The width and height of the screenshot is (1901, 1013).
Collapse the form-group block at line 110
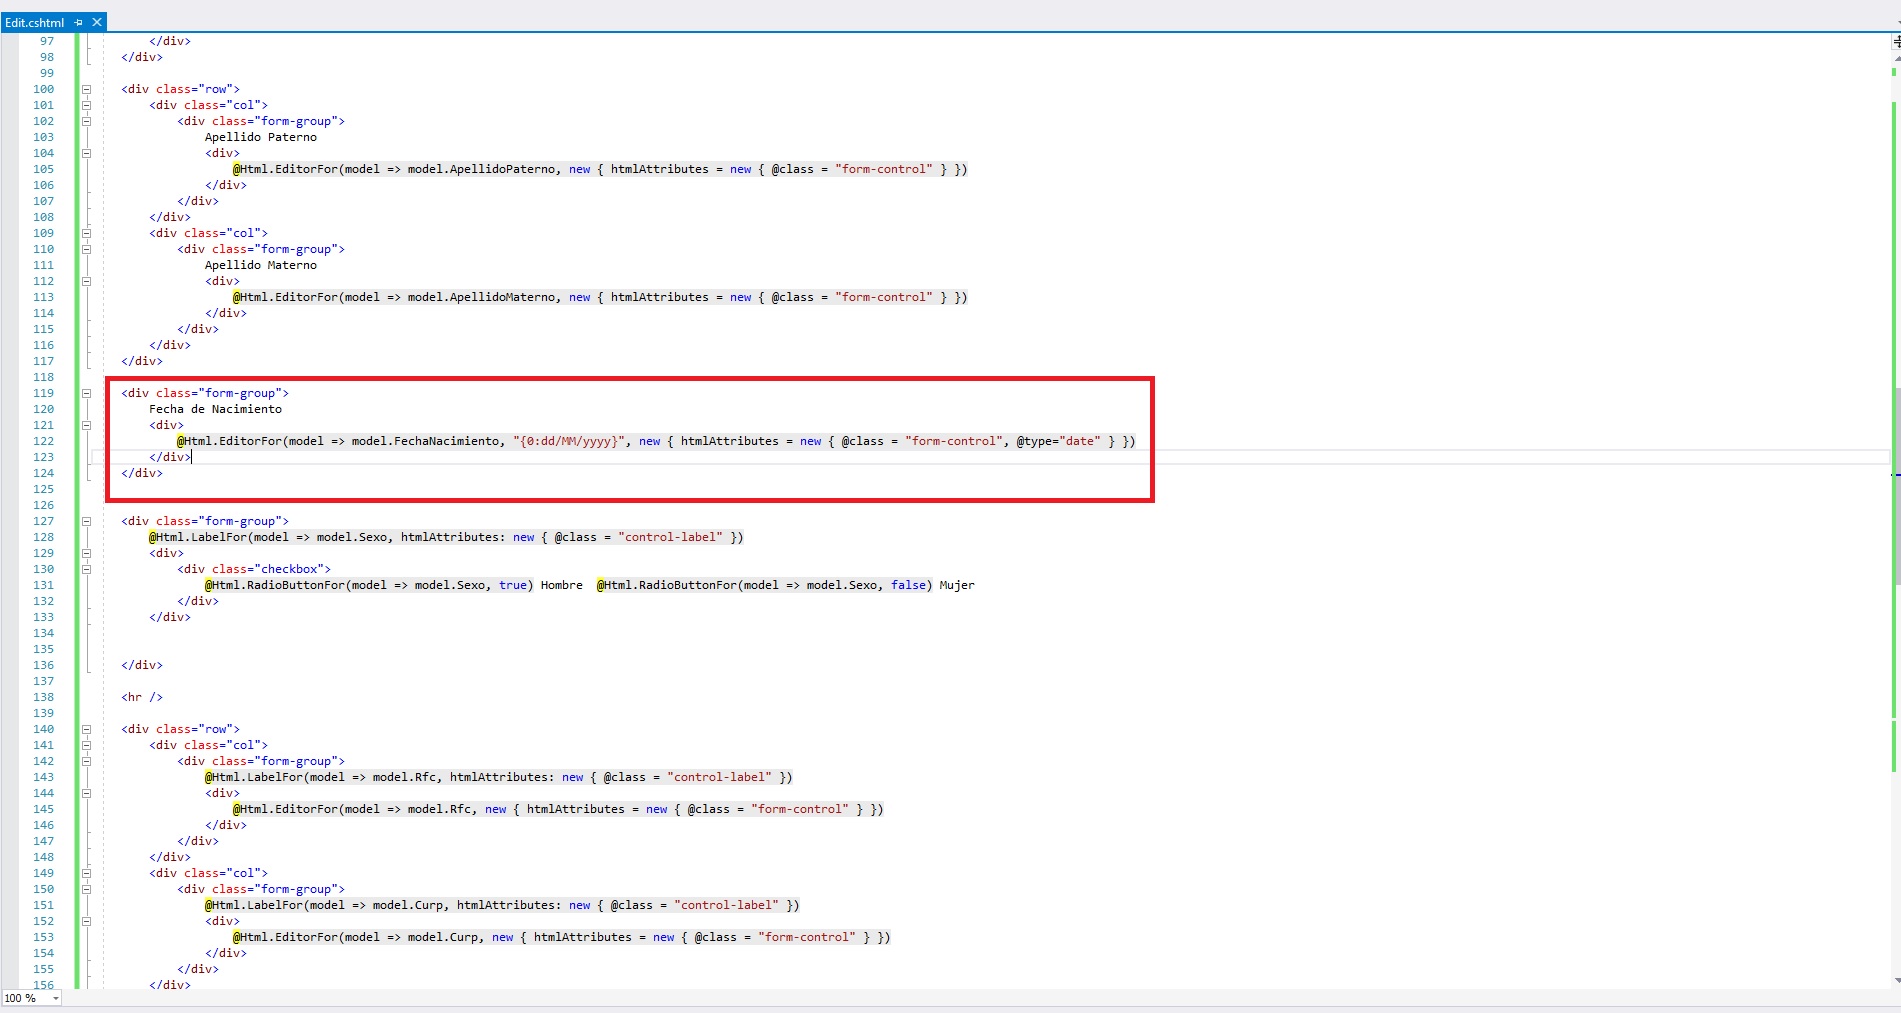pos(86,249)
